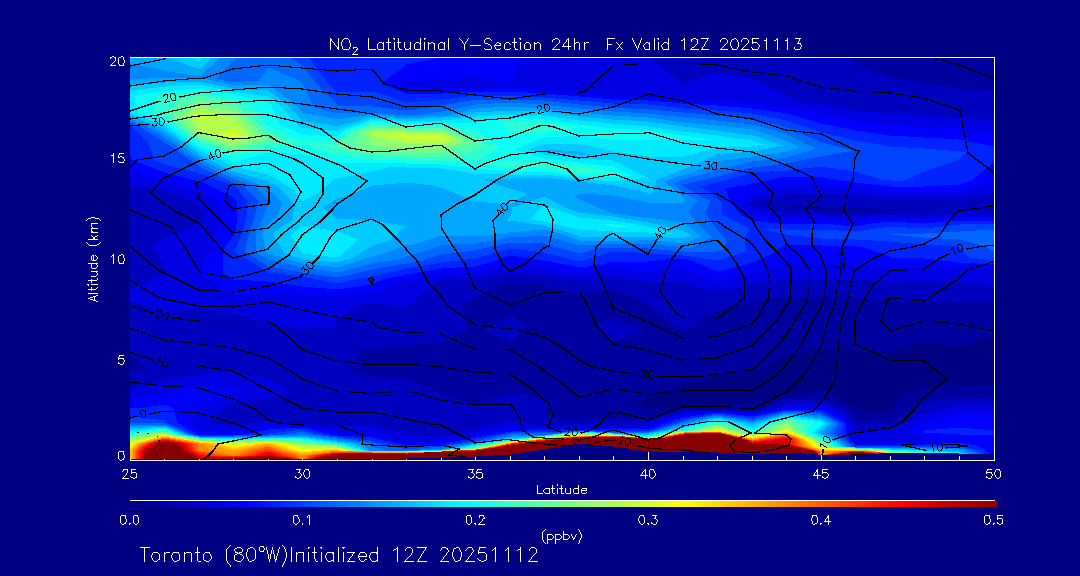Viewport: 1080px width, 576px height.
Task: Click color scale label 0.3
Action: coord(648,521)
